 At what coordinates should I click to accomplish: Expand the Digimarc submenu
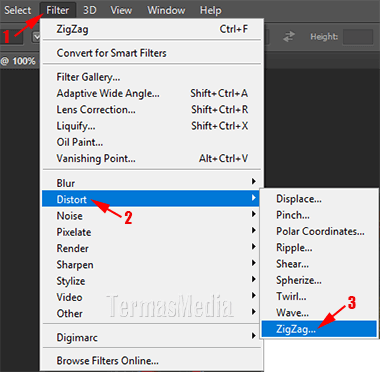pyautogui.click(x=151, y=337)
